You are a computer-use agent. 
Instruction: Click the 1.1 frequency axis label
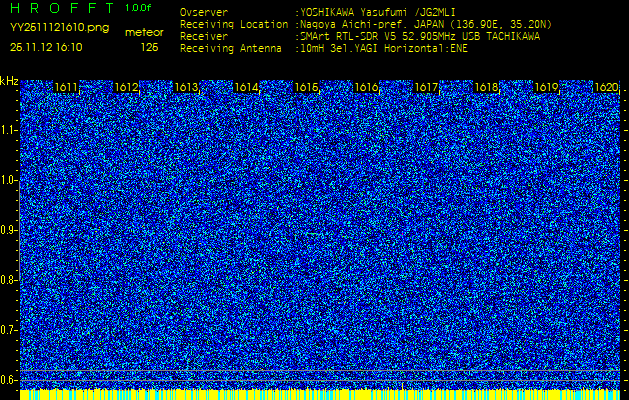(x=6, y=130)
